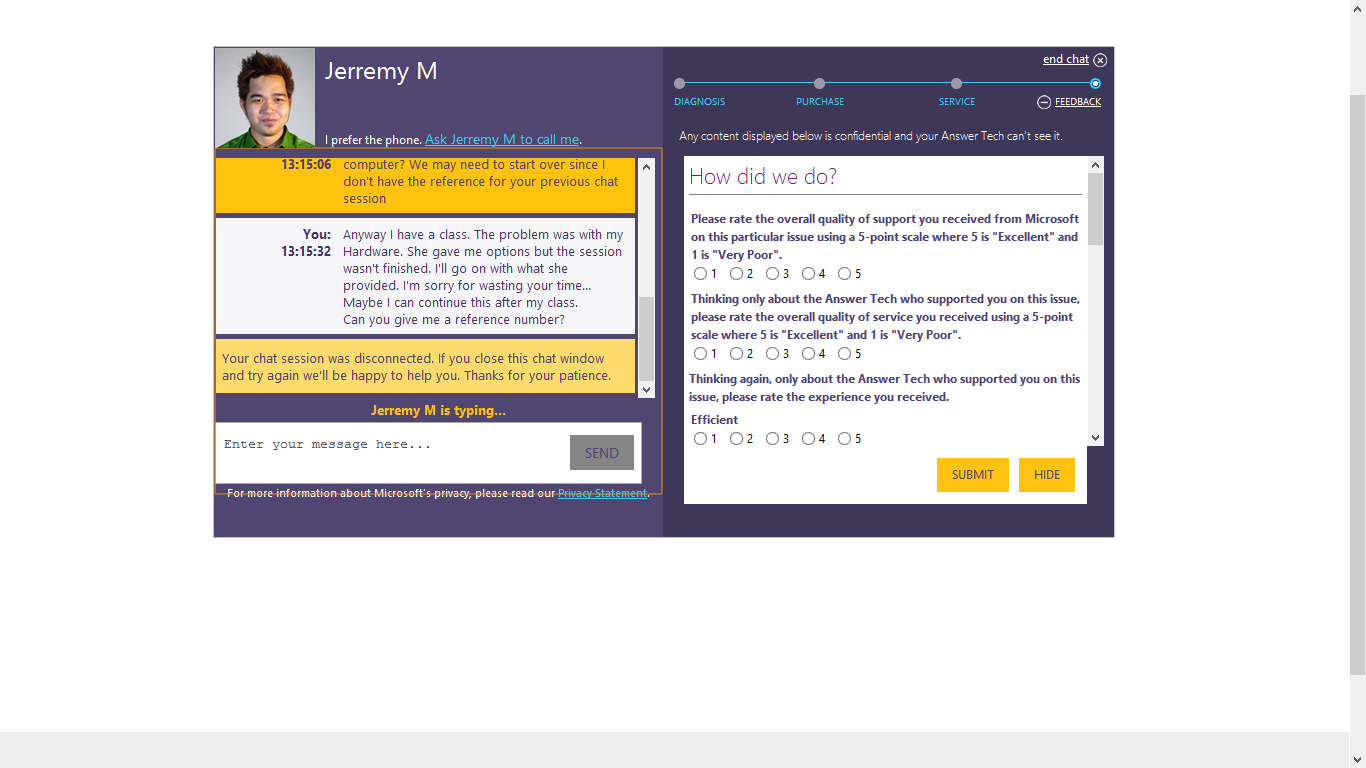Viewport: 1366px width, 768px height.
Task: Select rating 2 for Efficient
Action: 736,439
